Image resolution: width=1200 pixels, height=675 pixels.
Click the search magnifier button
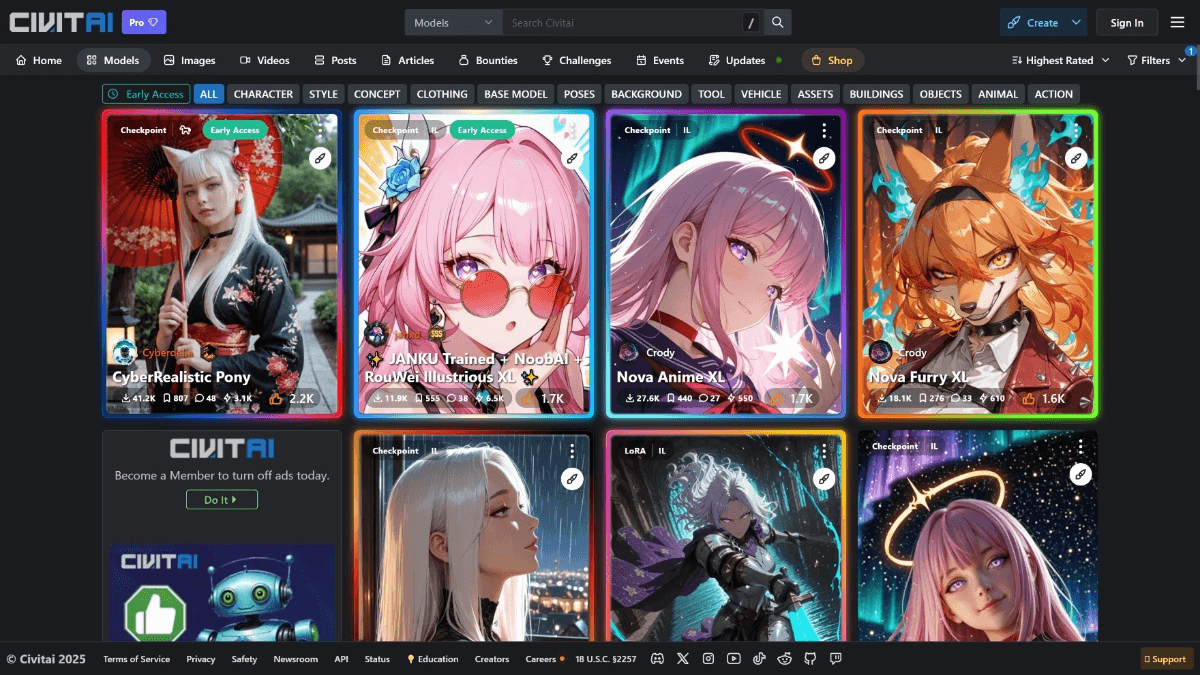(x=778, y=23)
